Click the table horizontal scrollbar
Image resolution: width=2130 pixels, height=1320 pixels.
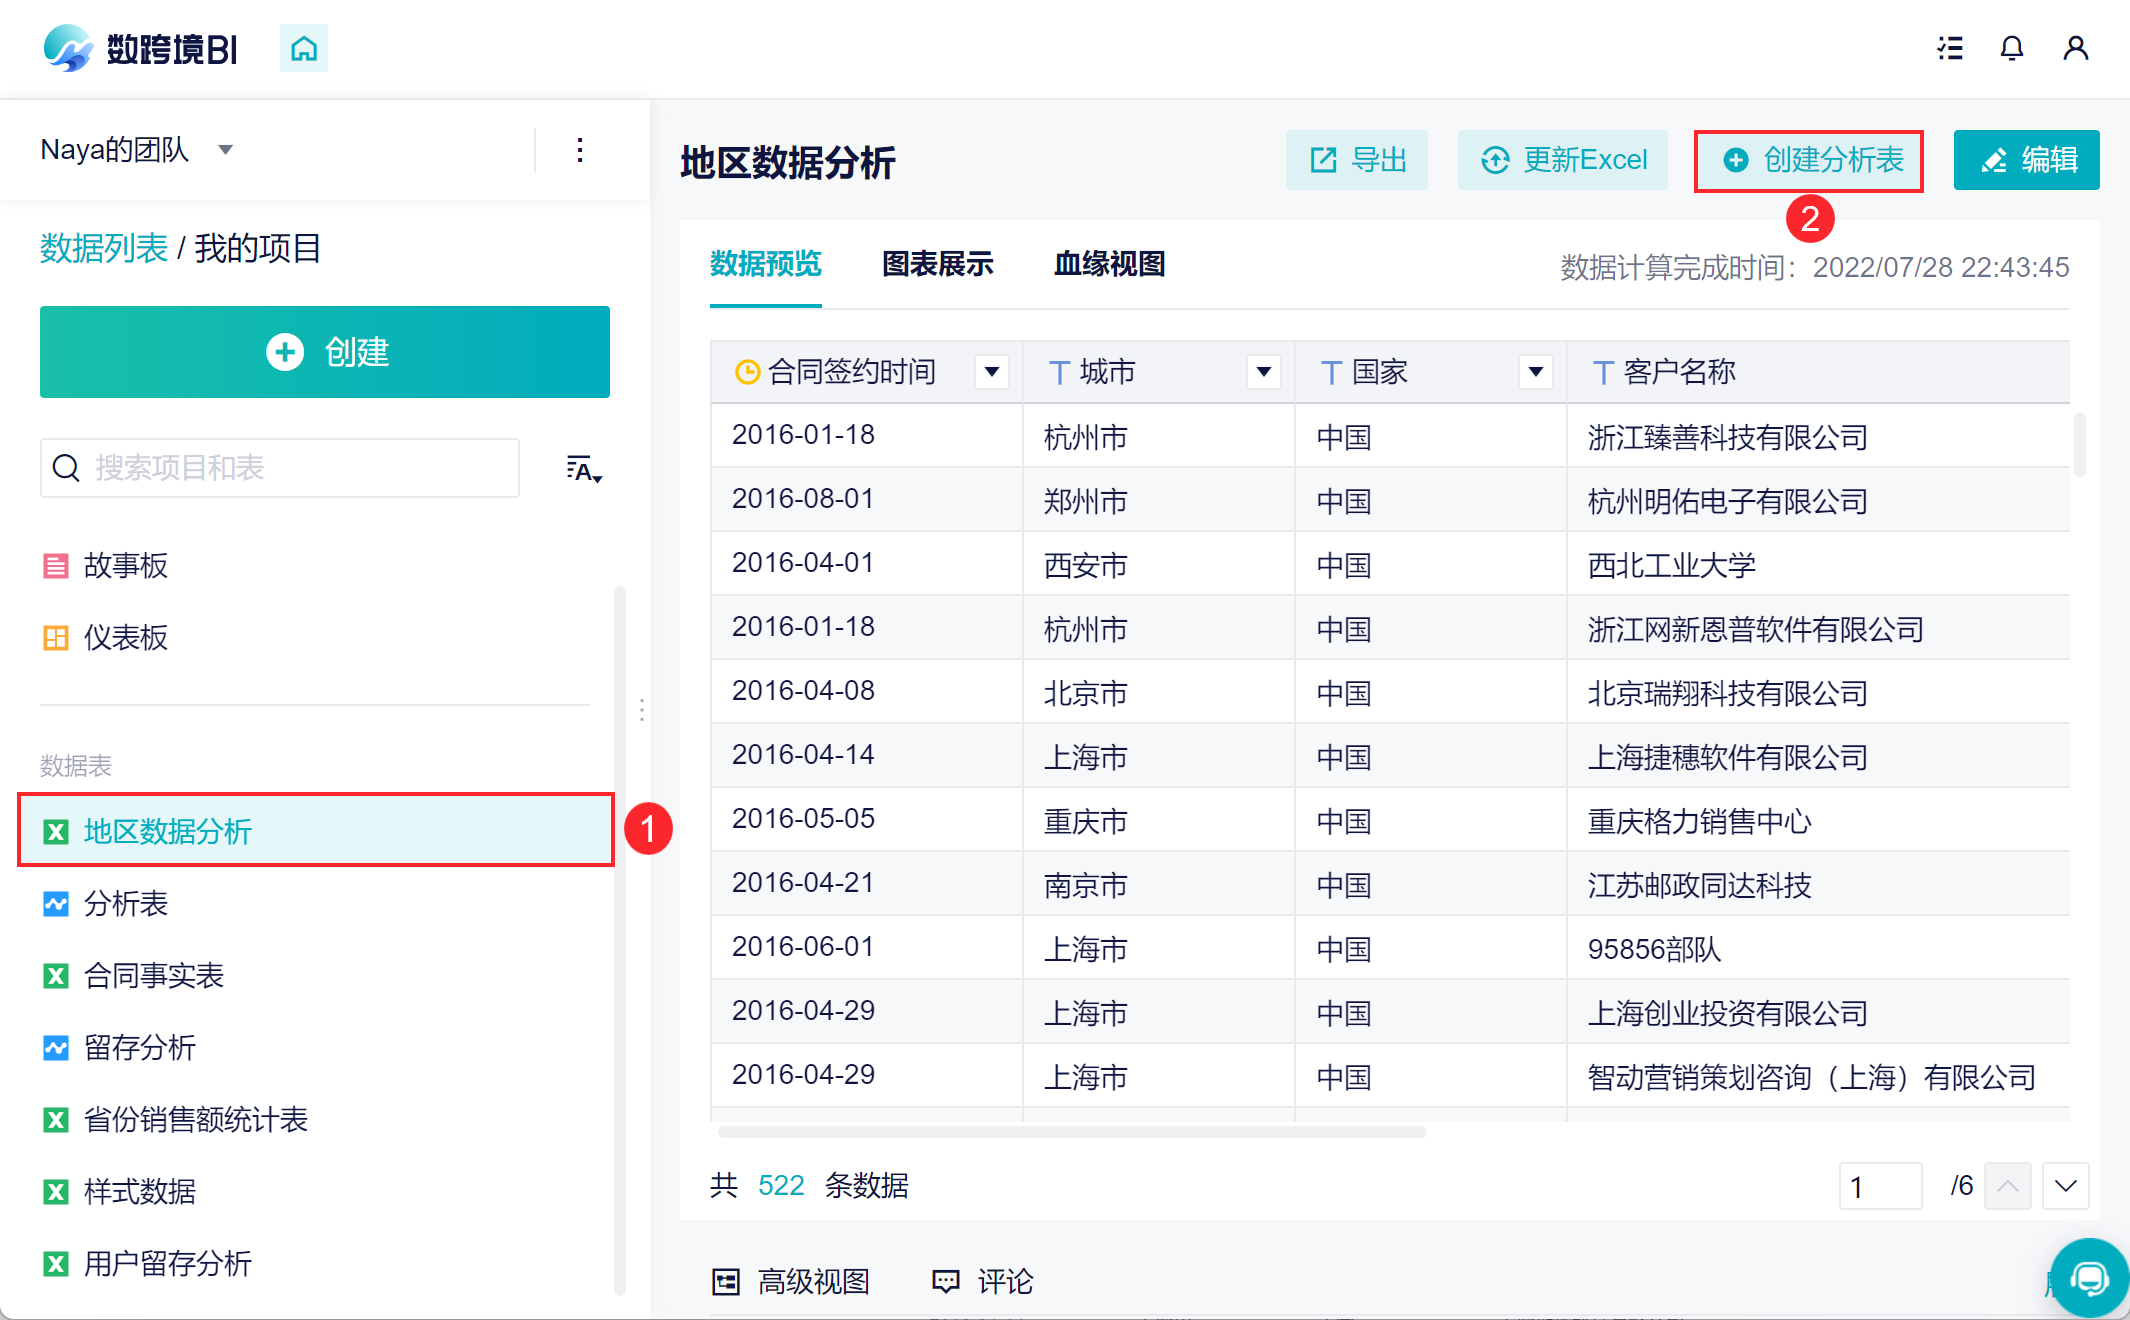(1072, 1132)
